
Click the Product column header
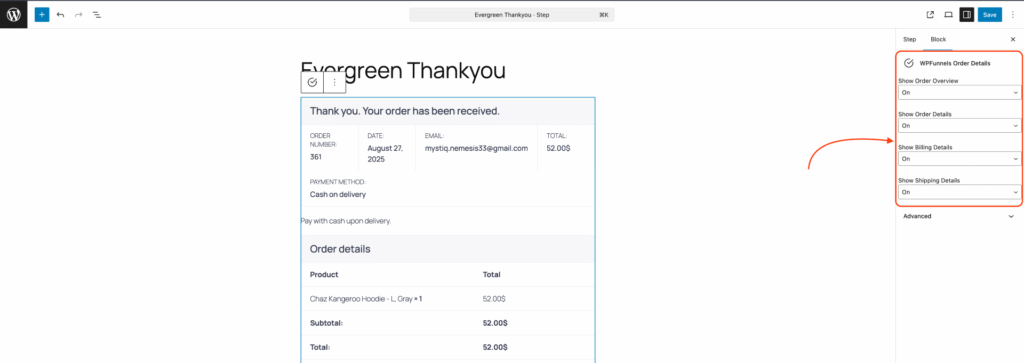(x=324, y=275)
